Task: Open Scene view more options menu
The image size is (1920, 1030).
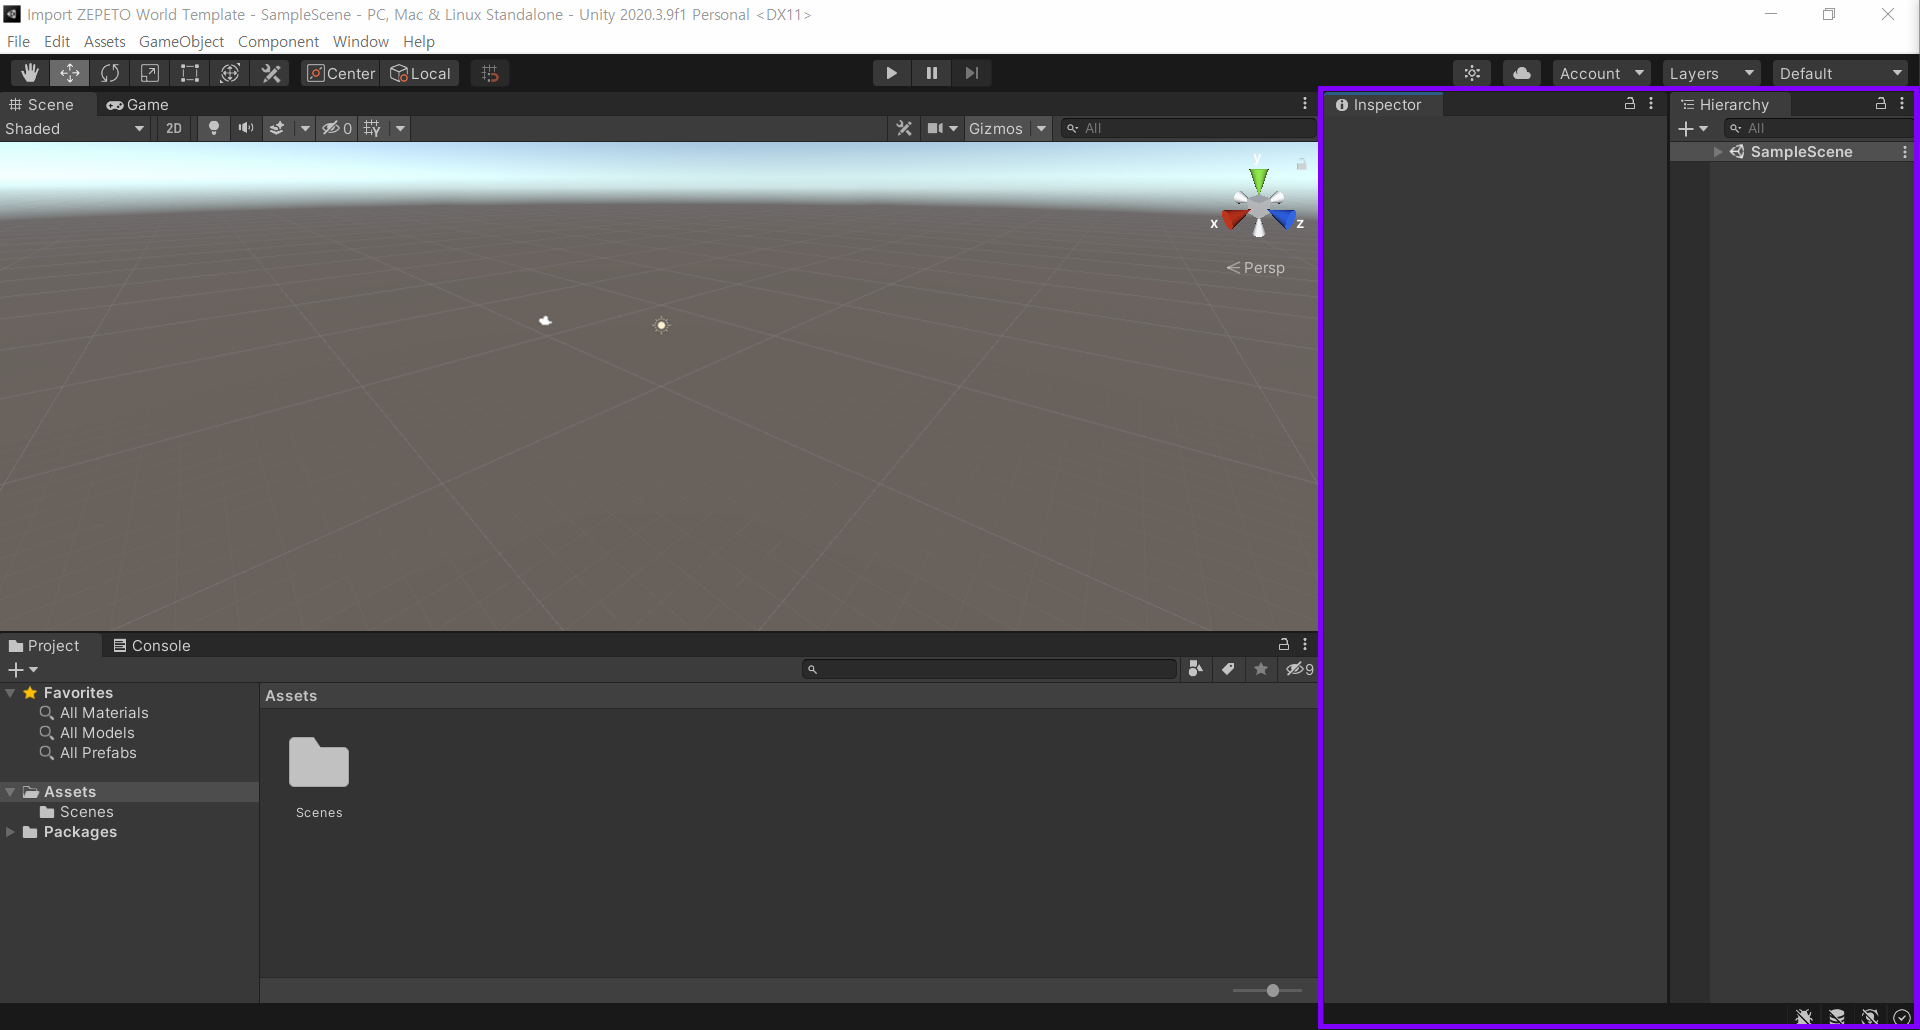Action: pyautogui.click(x=1305, y=104)
